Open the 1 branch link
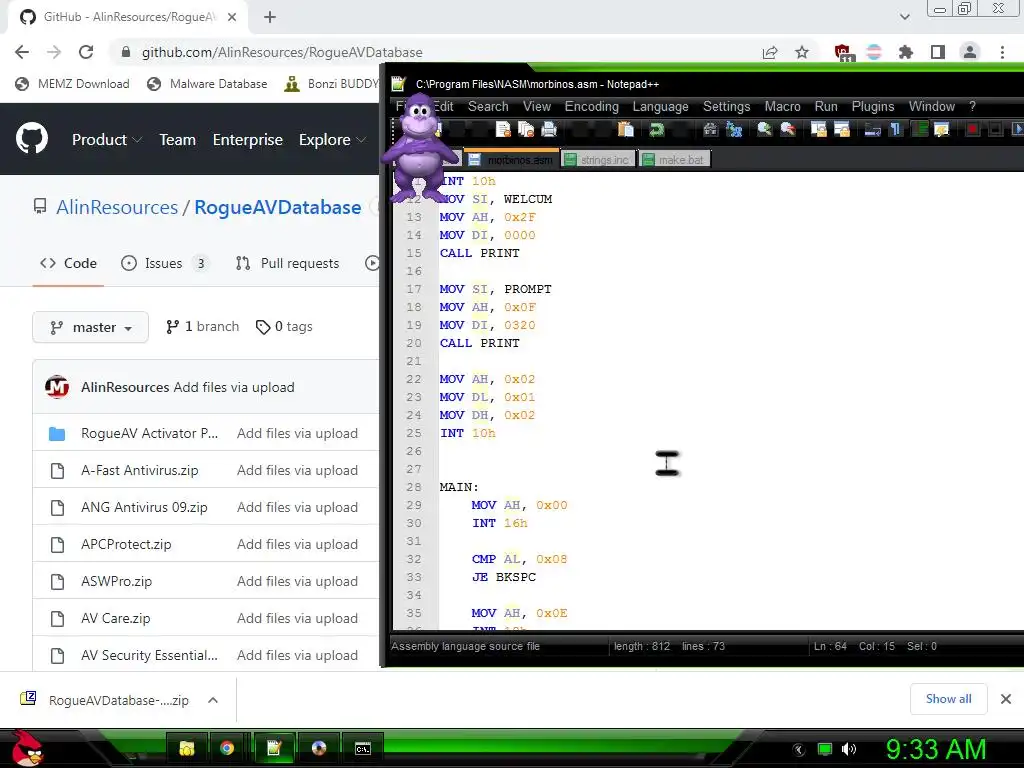This screenshot has height=768, width=1024. coord(202,327)
